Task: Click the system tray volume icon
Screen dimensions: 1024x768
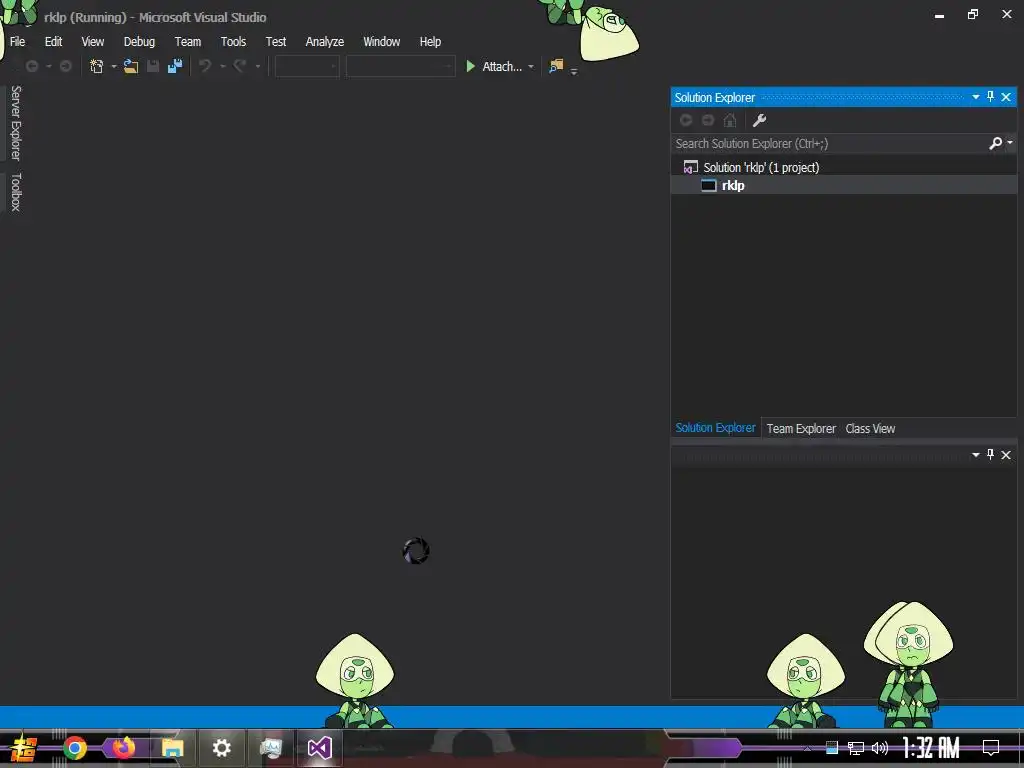Action: tap(880, 748)
